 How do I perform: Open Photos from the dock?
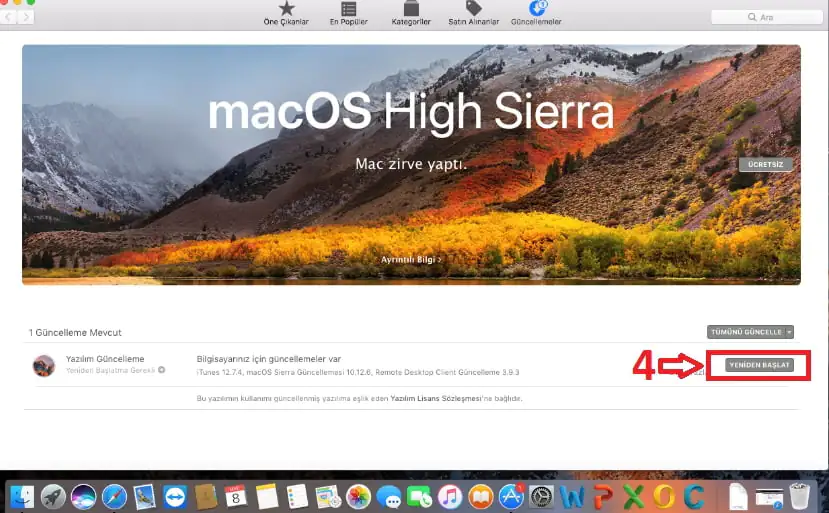358,497
